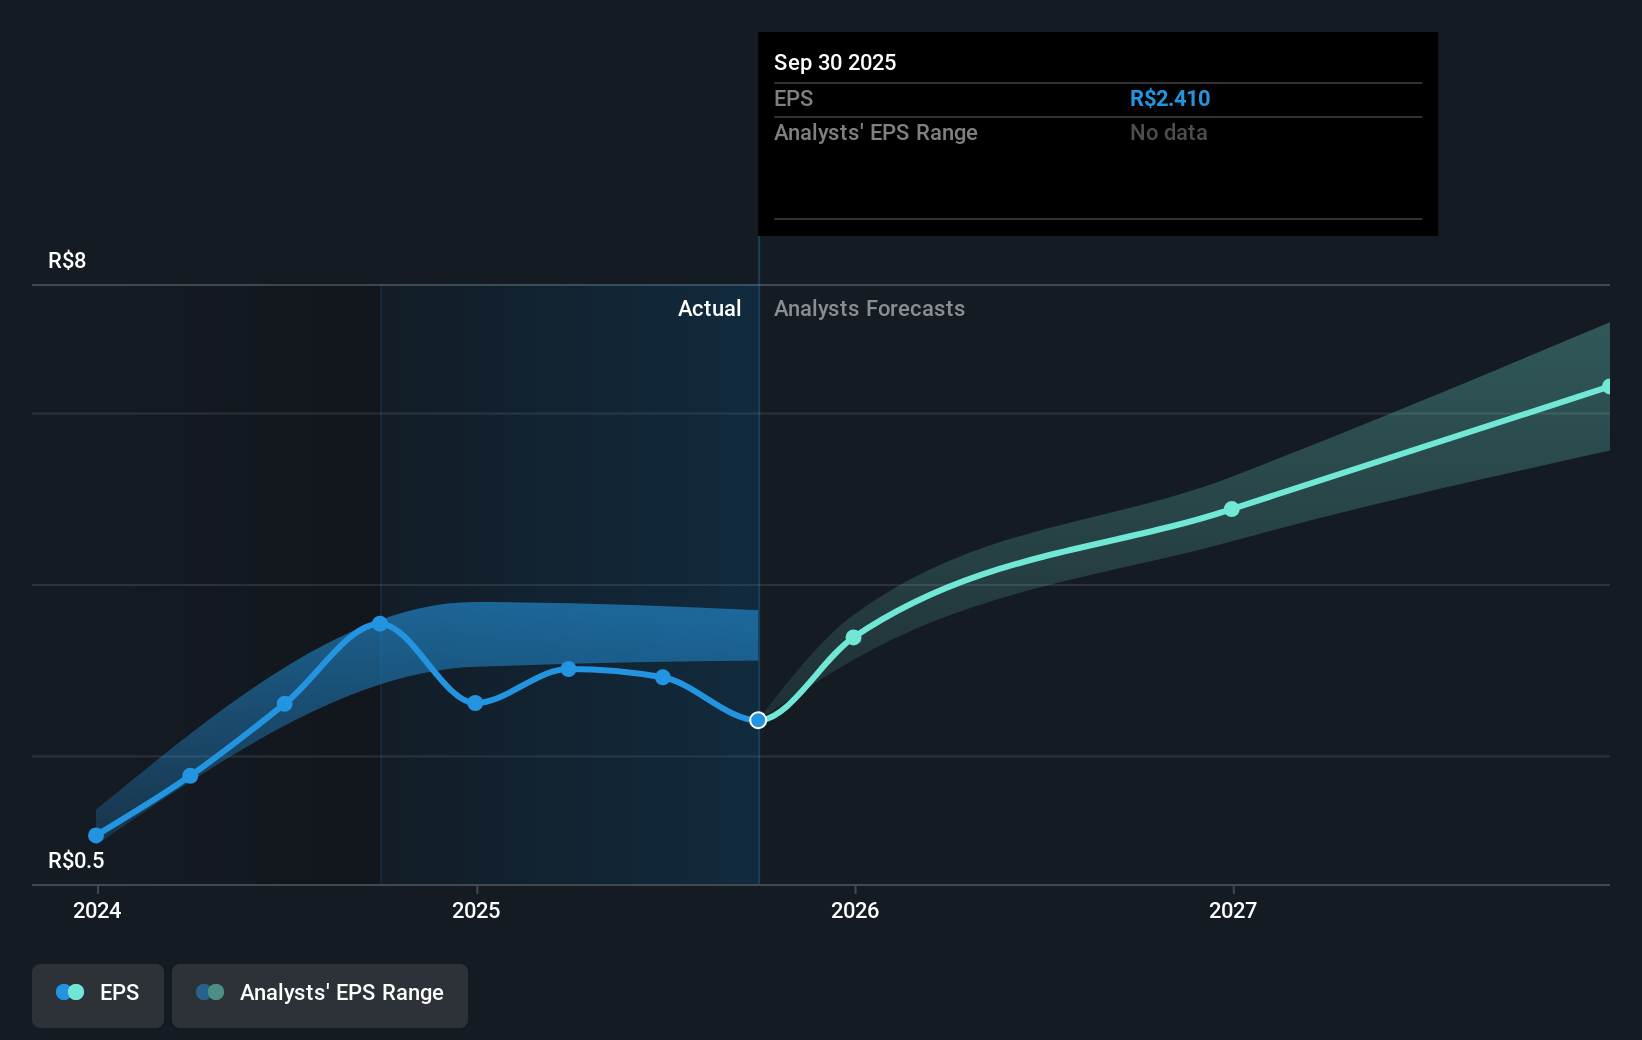Select the forecast EPS point at the 2026 tick
The width and height of the screenshot is (1642, 1040).
click(853, 637)
